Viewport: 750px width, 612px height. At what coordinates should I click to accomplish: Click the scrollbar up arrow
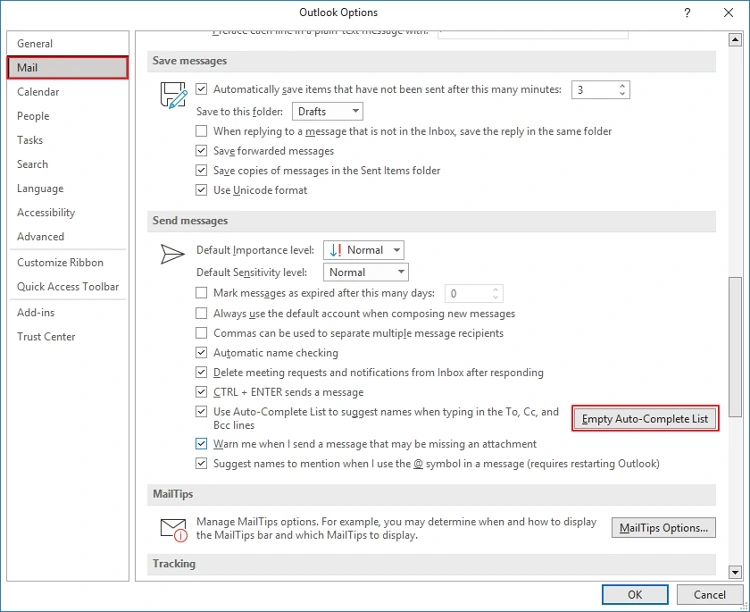click(x=735, y=39)
